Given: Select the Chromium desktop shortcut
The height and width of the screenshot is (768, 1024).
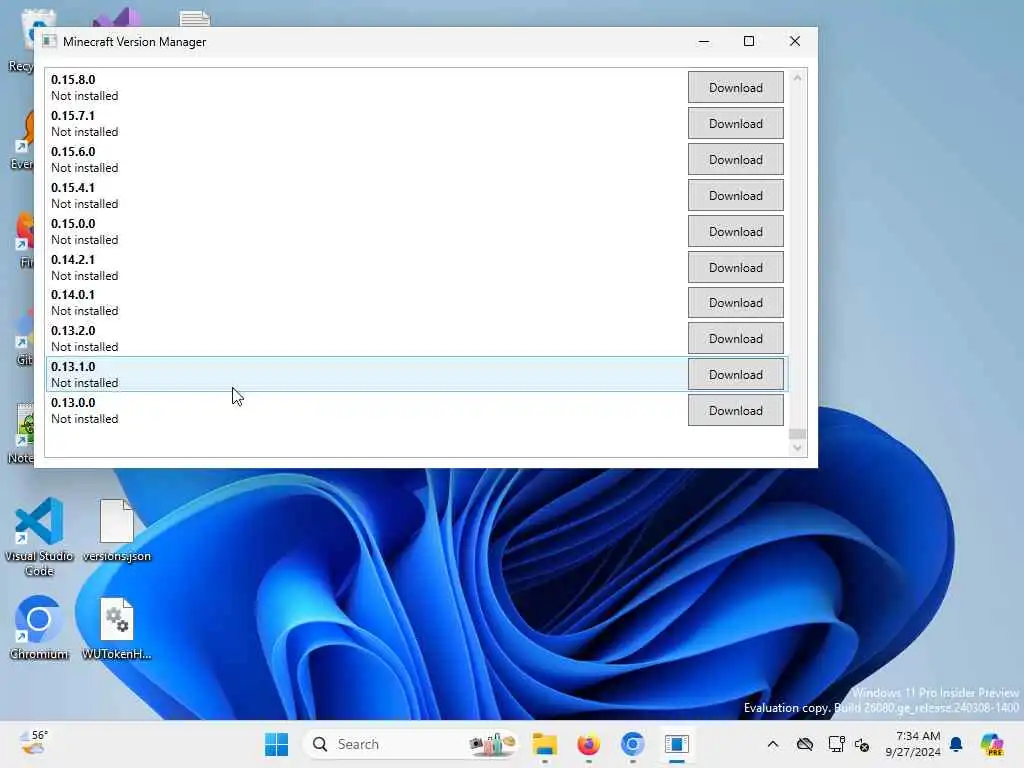Looking at the screenshot, I should (39, 628).
